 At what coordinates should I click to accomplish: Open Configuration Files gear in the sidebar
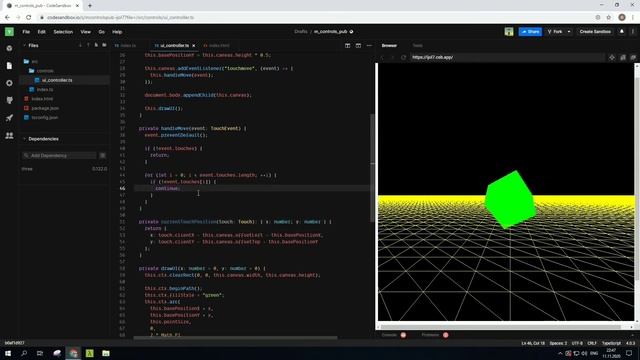[x=9, y=83]
